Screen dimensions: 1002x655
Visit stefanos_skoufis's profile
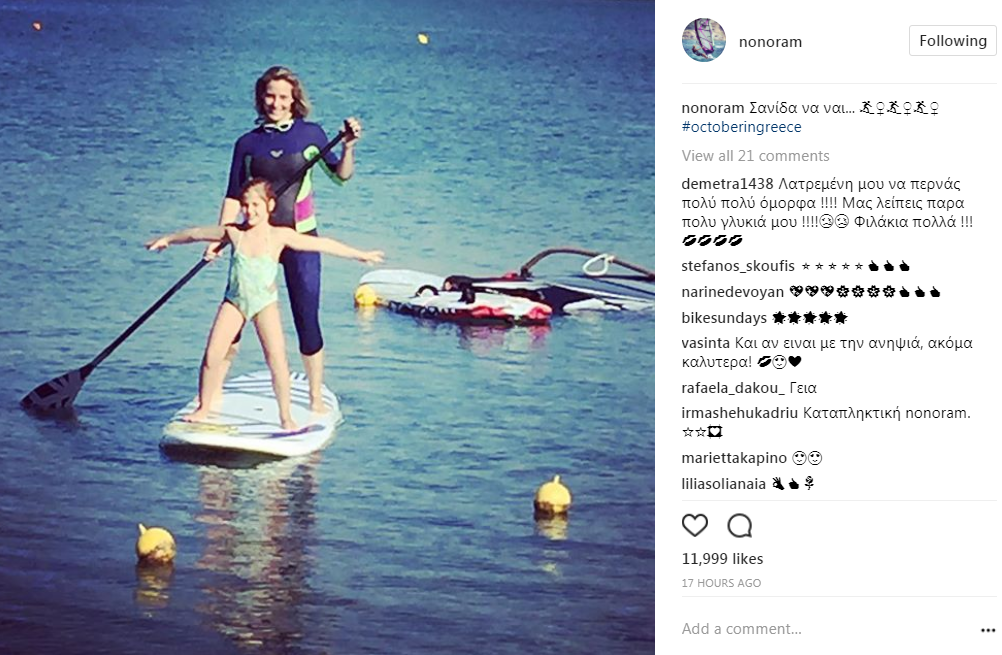coord(738,266)
